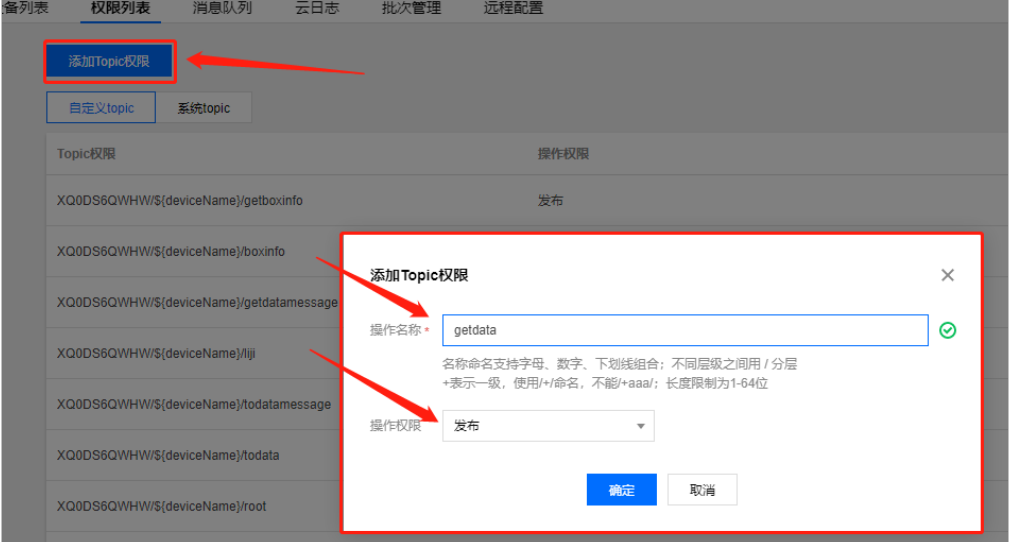Click the 确定 button
Image resolution: width=1010 pixels, height=542 pixels.
coord(621,490)
